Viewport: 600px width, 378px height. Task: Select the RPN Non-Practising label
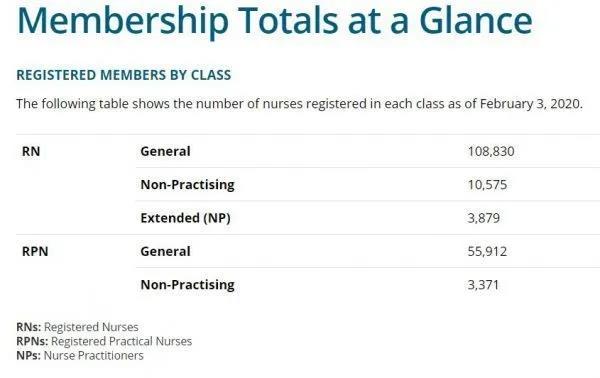[188, 285]
